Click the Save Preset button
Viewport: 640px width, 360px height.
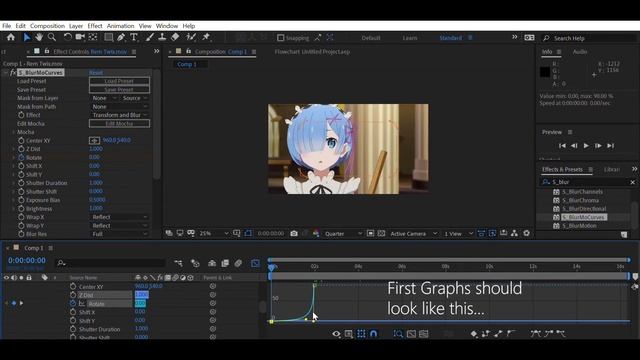click(119, 89)
